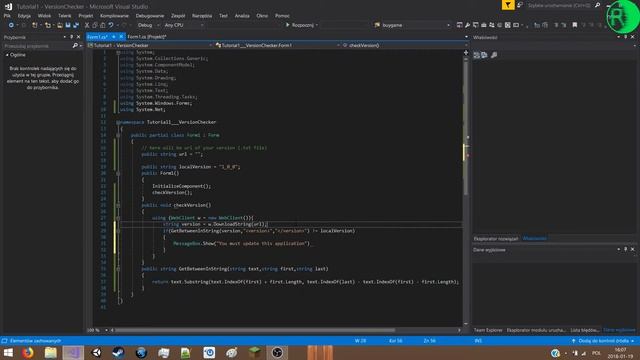This screenshot has height=360, width=640.
Task: Close the active Form1.cs tab
Action: [x=121, y=37]
